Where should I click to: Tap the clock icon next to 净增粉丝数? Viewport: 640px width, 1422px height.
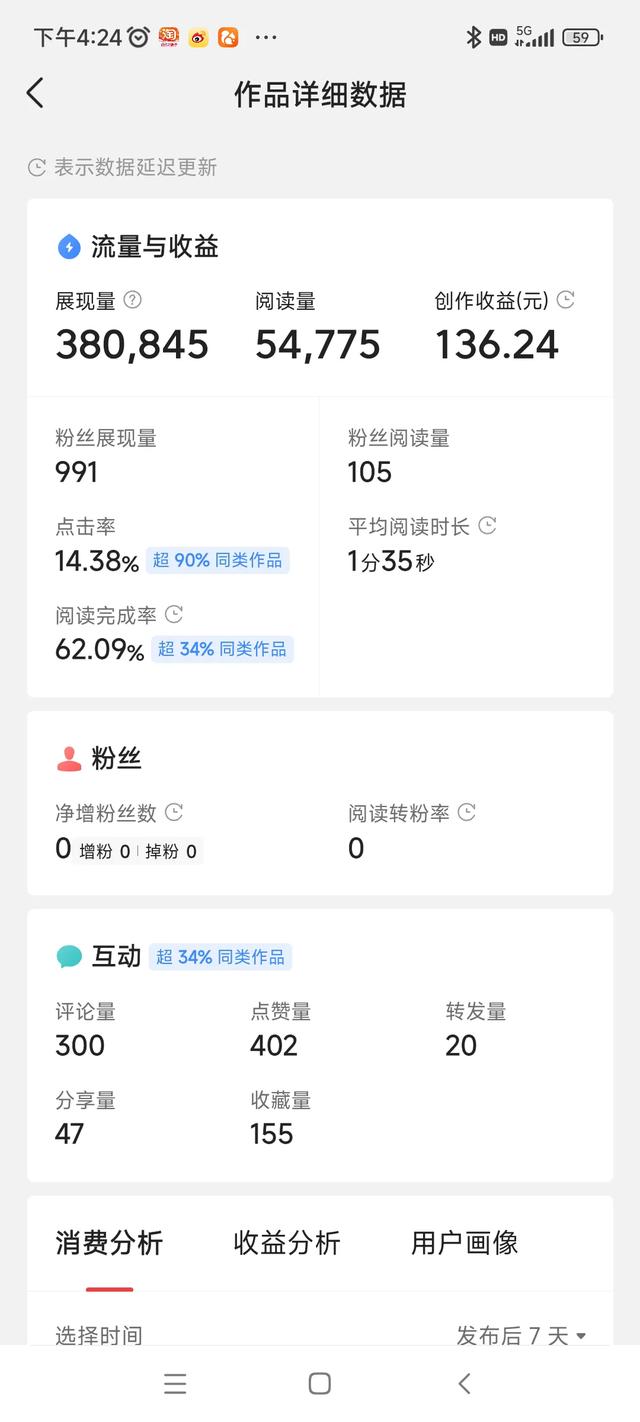tap(174, 812)
